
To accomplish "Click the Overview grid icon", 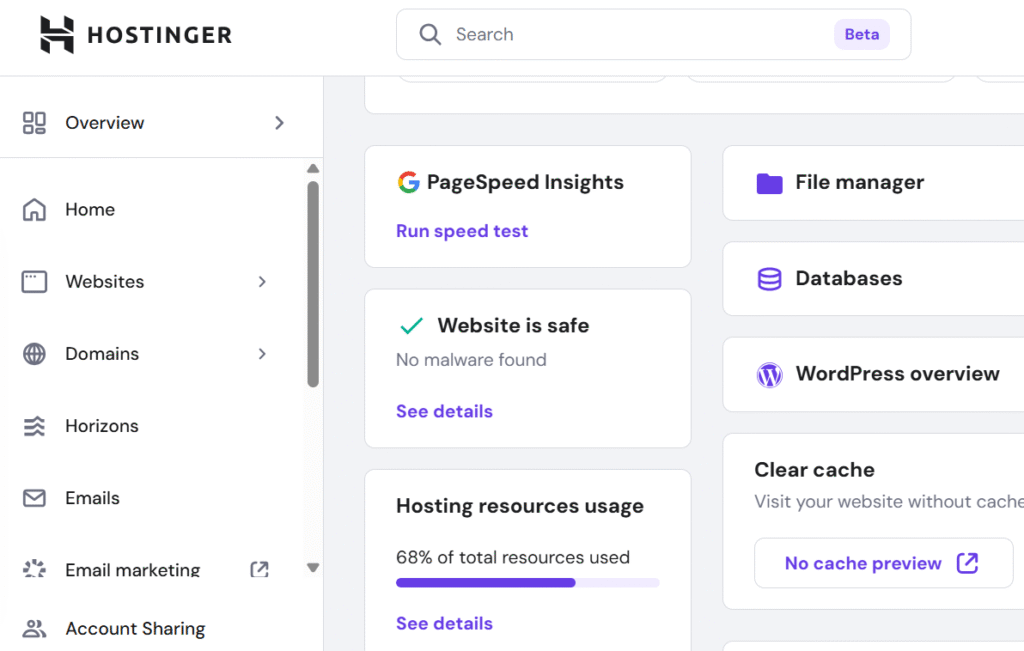I will (x=35, y=123).
